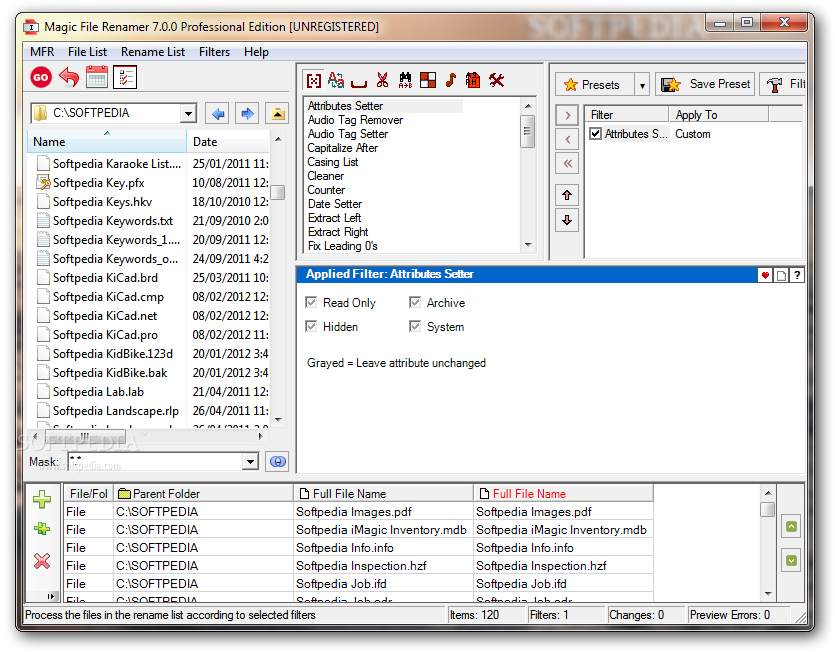Select the music note audio filters icon
Image resolution: width=835 pixels, height=652 pixels.
pos(451,80)
